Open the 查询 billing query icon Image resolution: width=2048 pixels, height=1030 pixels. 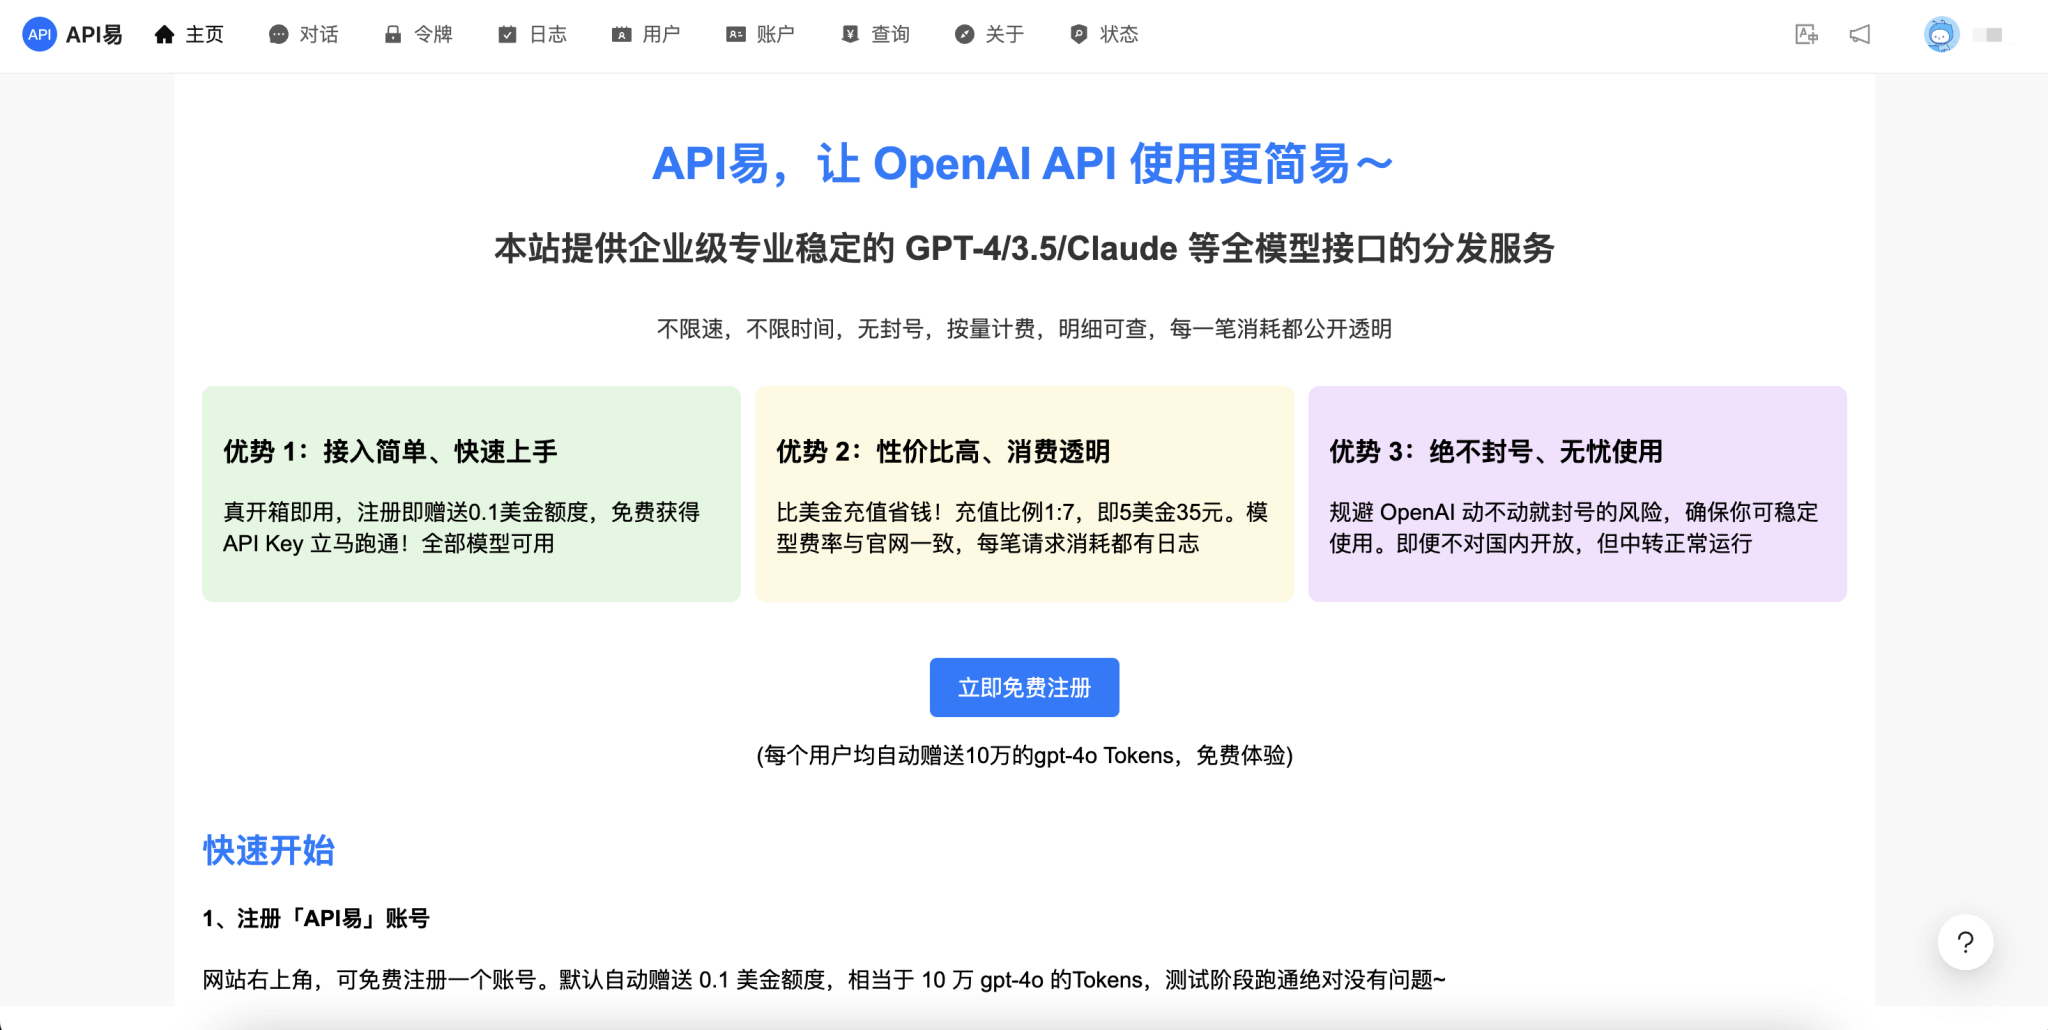(849, 33)
